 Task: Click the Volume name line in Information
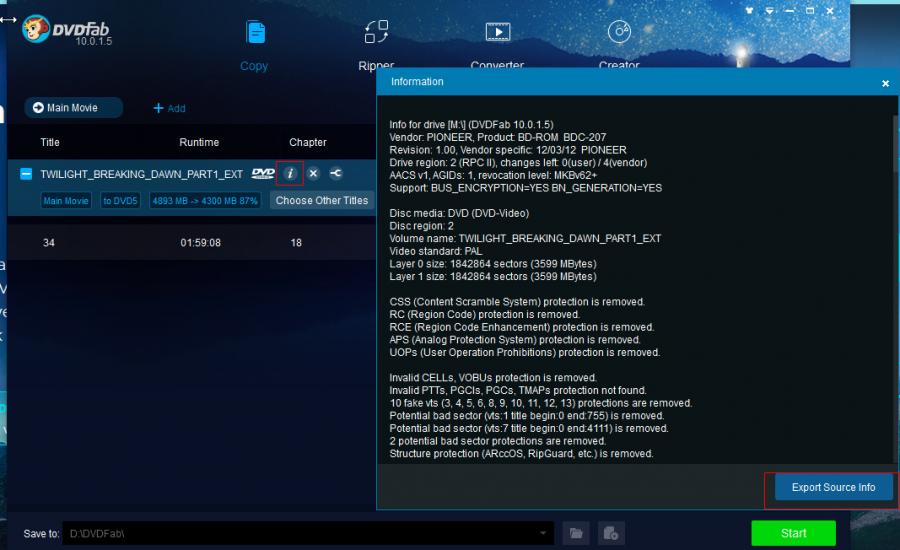[x=525, y=238]
